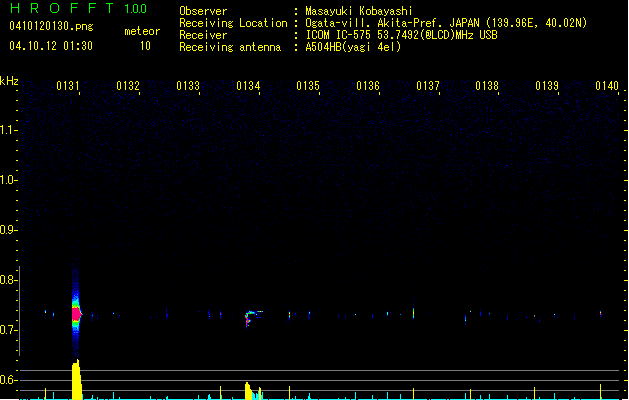The height and width of the screenshot is (400, 629).
Task: Click the 0.7 kHz axis label
Action: pos(7,330)
